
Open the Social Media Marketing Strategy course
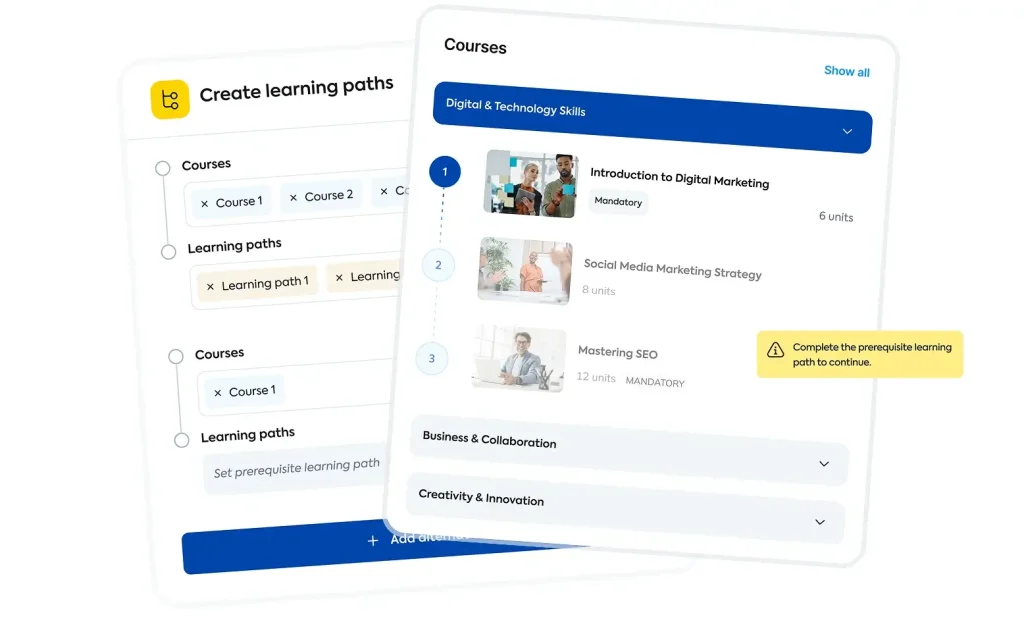tap(673, 268)
